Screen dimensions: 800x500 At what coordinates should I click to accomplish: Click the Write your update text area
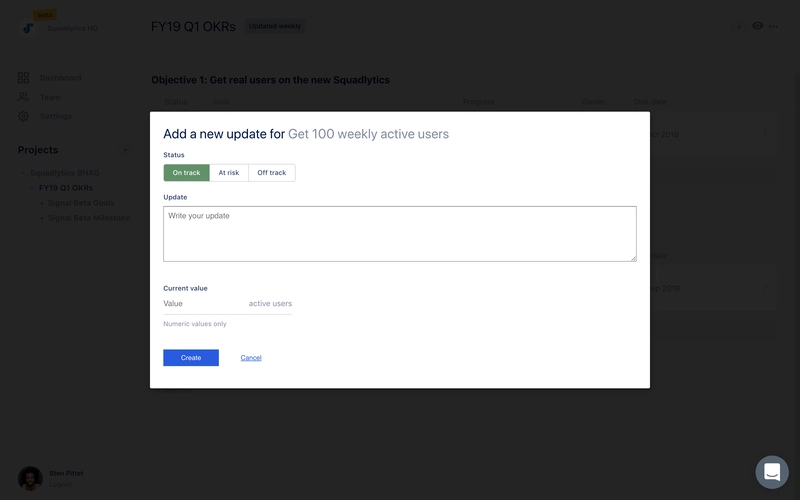[x=399, y=234]
